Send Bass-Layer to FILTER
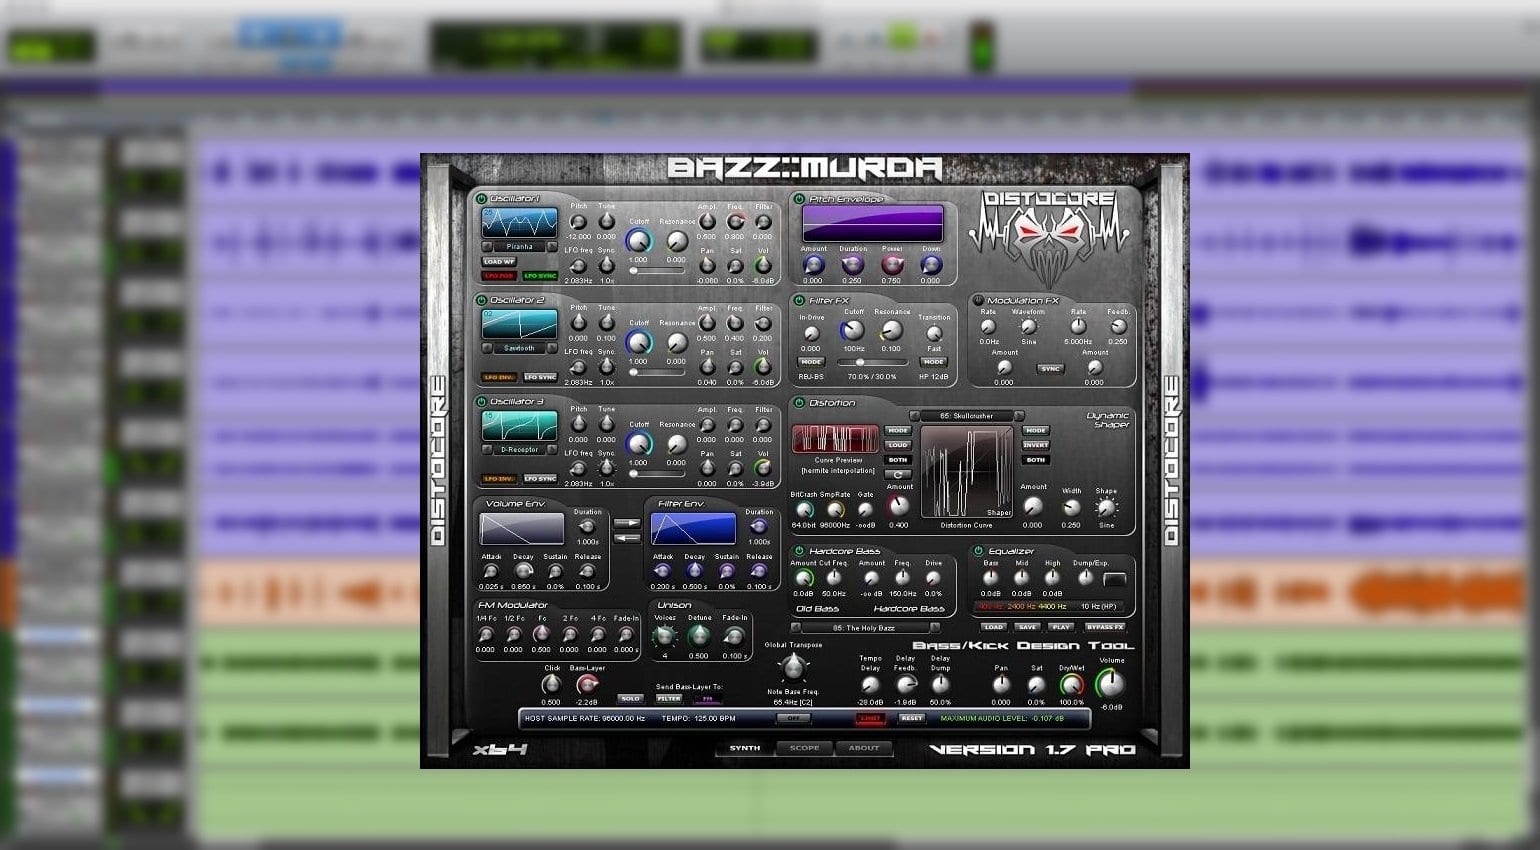The width and height of the screenshot is (1540, 850). click(x=669, y=698)
